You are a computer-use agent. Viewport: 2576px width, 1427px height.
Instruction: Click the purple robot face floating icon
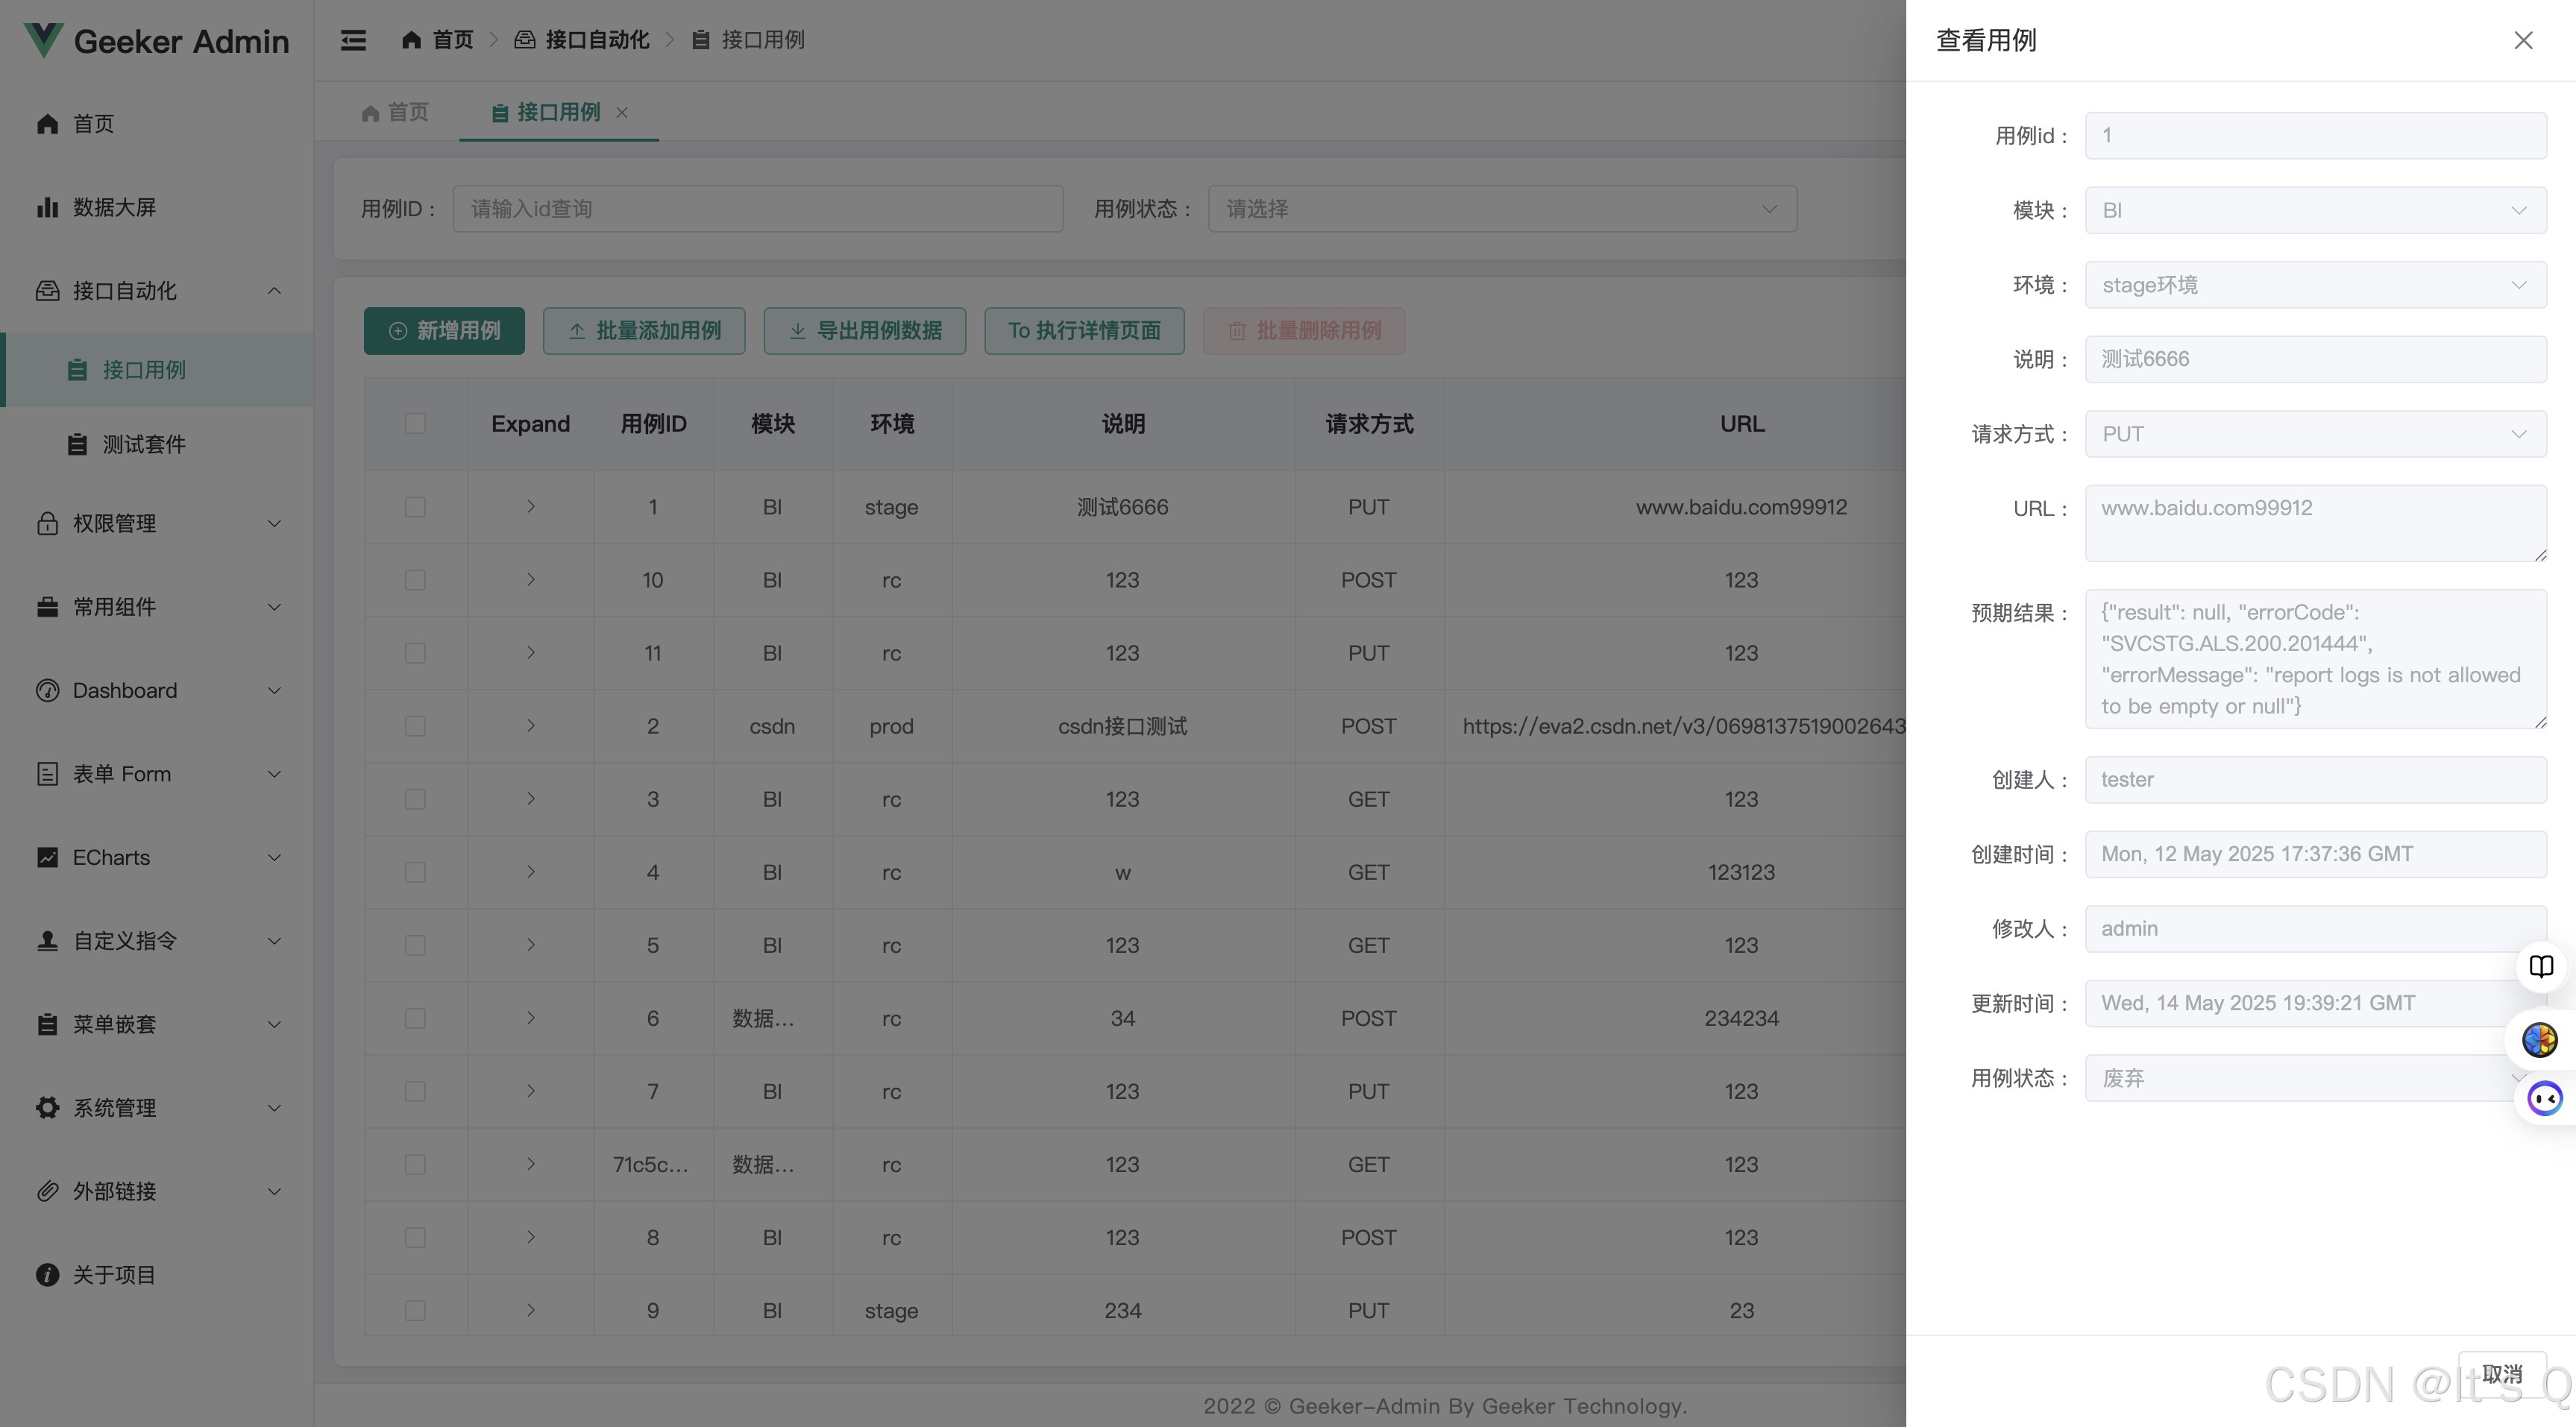(2544, 1098)
